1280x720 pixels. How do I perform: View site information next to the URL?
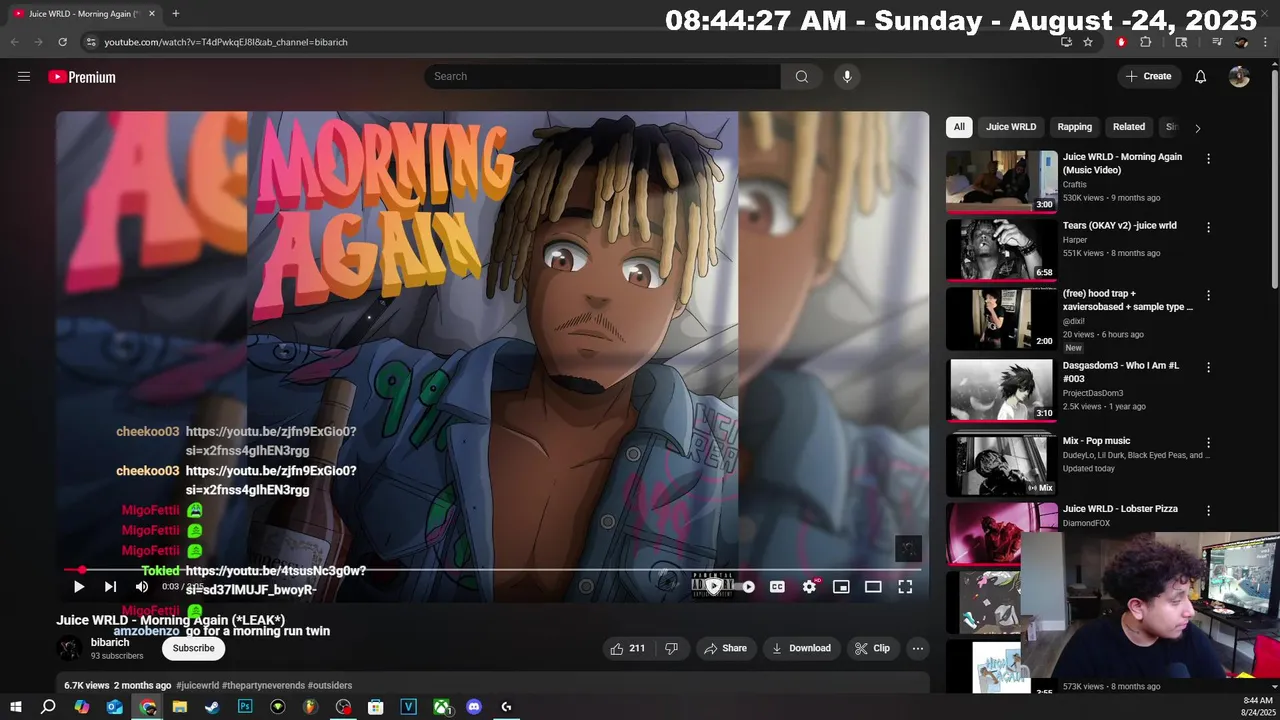(x=90, y=42)
